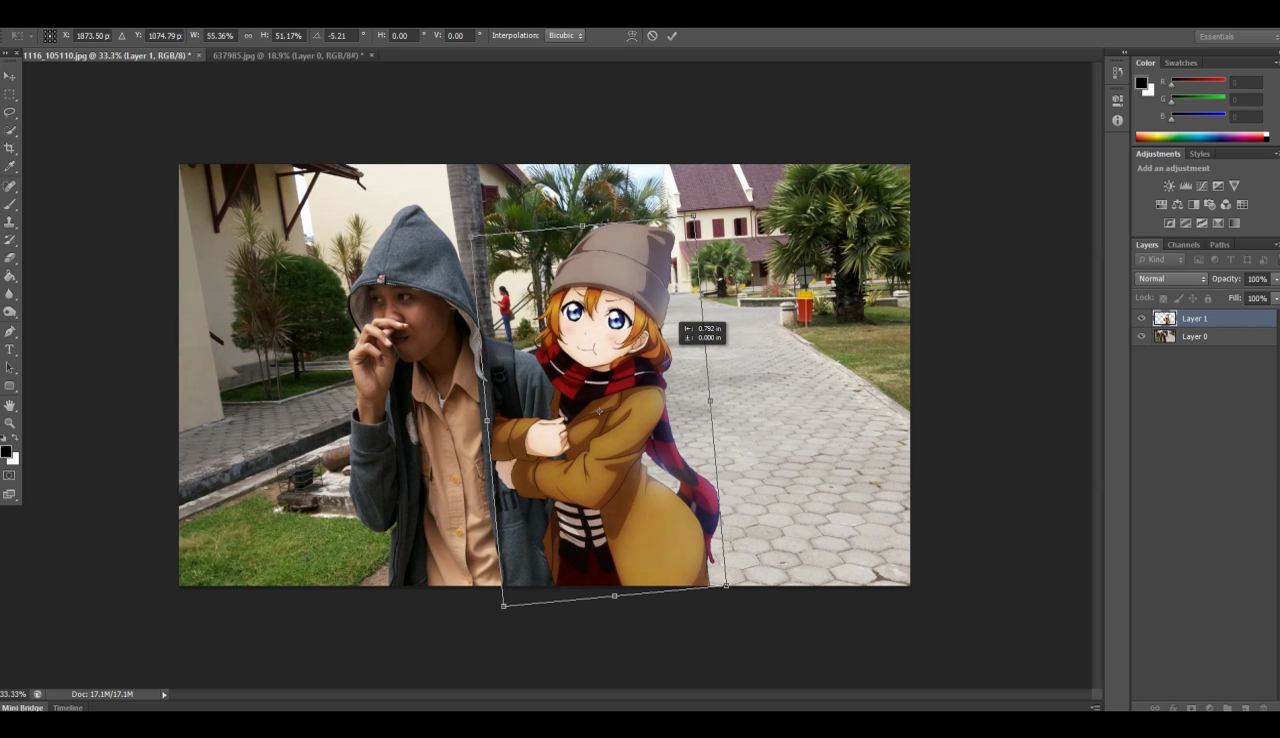Hide Layer 1 using its eye icon
Viewport: 1280px width, 738px height.
(1141, 318)
